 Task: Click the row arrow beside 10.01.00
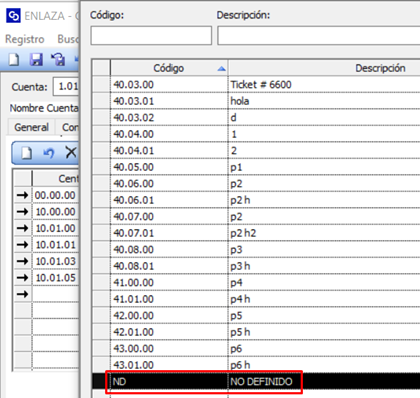click(22, 228)
